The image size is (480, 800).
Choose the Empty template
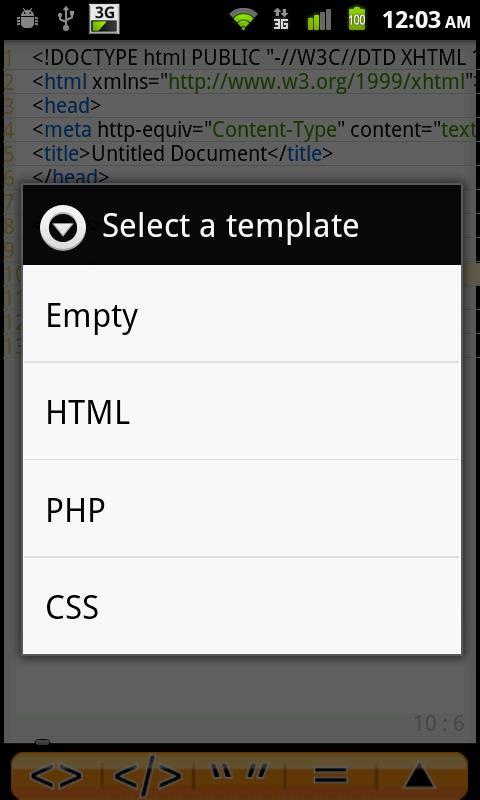tap(242, 313)
